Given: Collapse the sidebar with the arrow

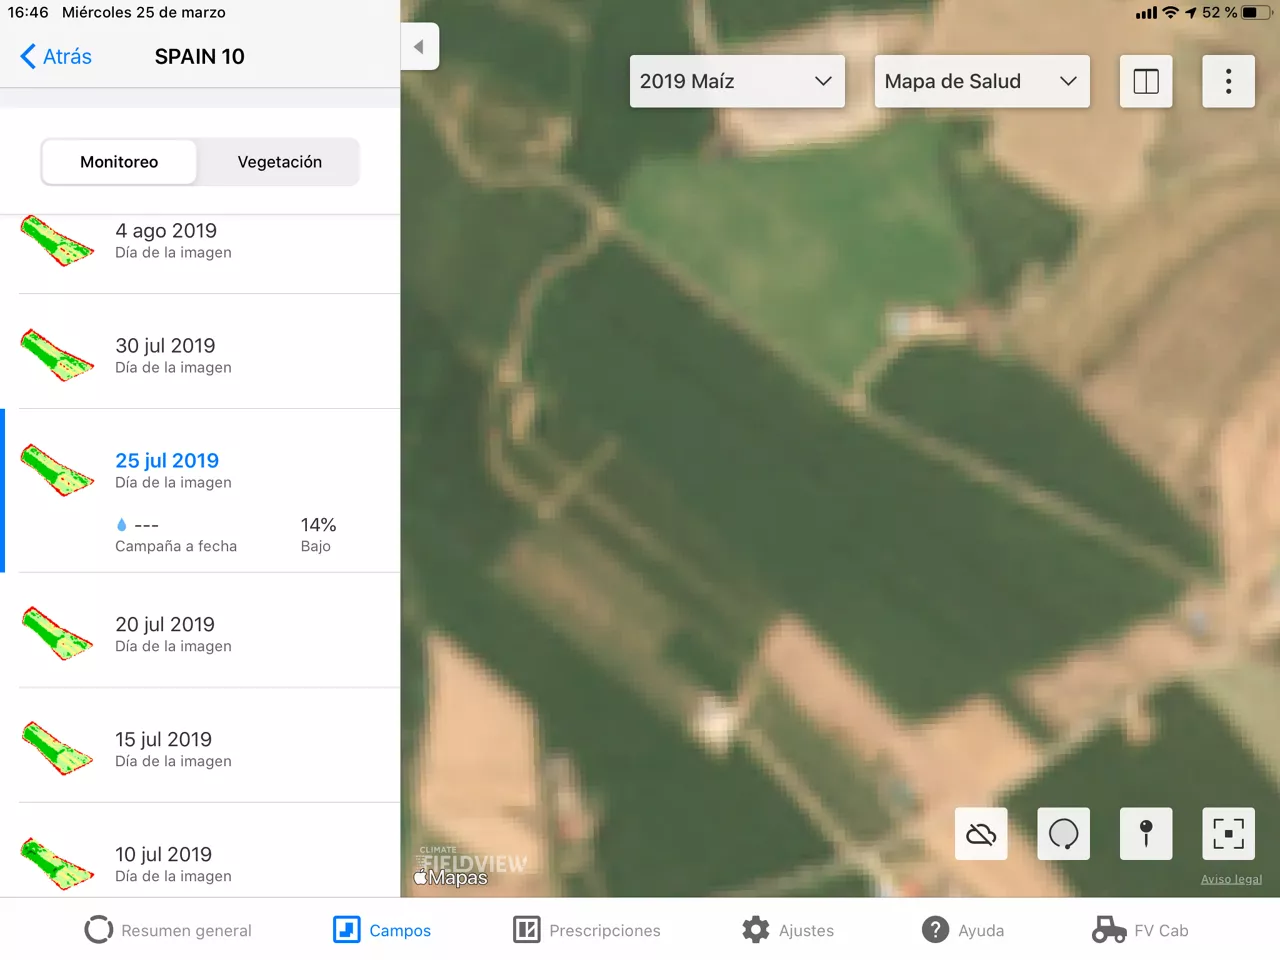Looking at the screenshot, I should tap(420, 46).
